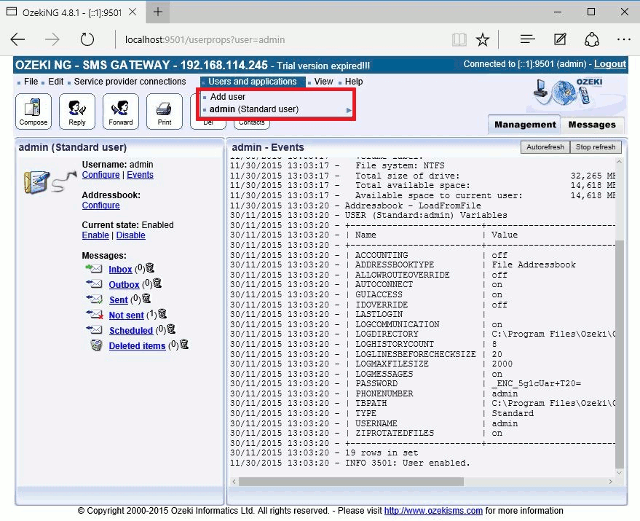Open the File menu

point(31,82)
